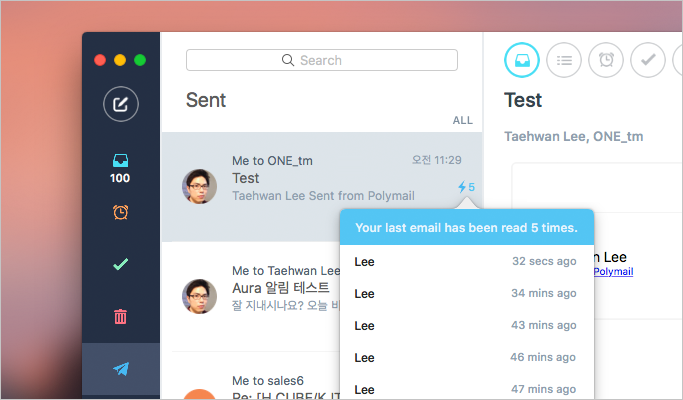The image size is (683, 400).
Task: Click the ALL filter label
Action: click(x=463, y=120)
